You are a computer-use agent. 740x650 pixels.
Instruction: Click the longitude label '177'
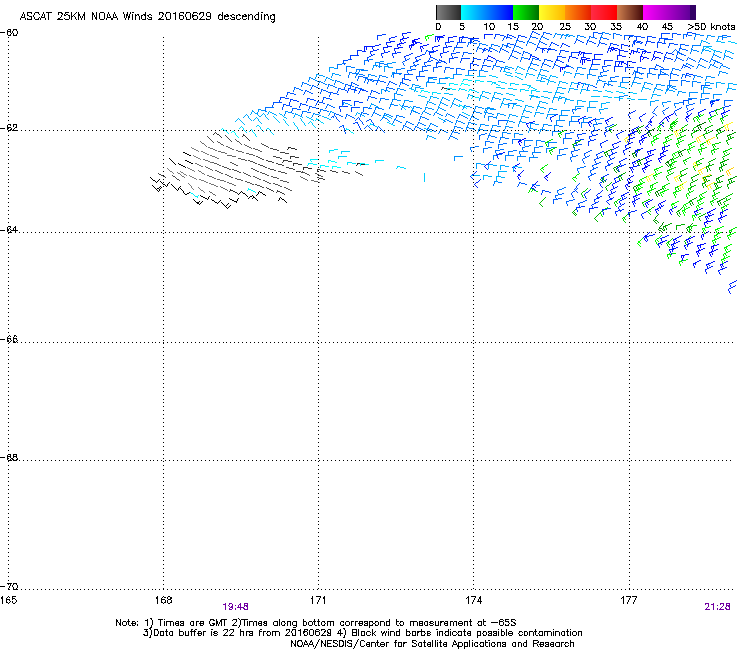pyautogui.click(x=629, y=600)
